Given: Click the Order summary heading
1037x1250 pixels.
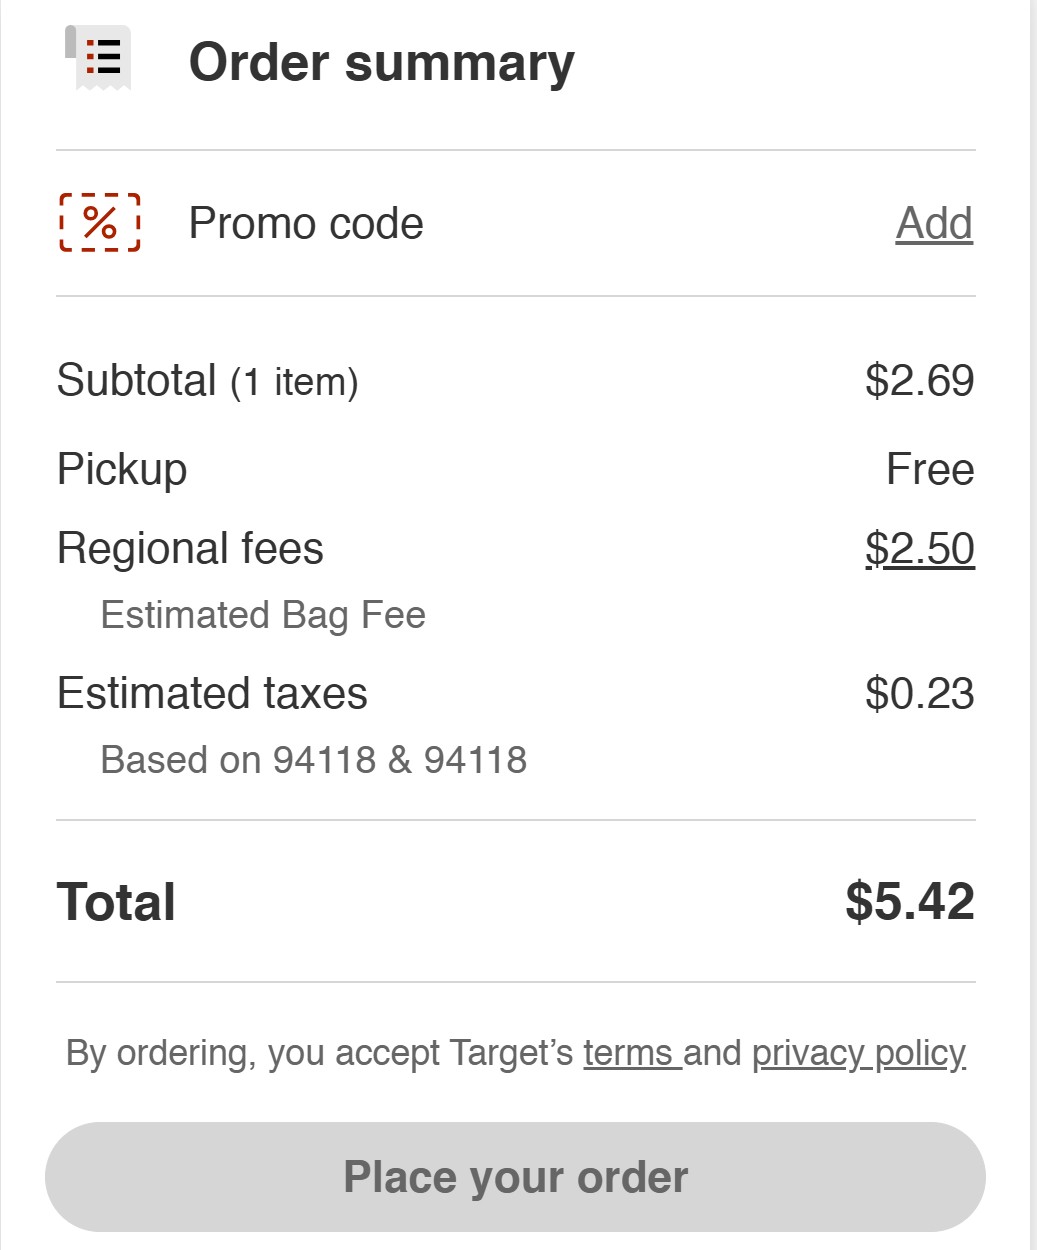Looking at the screenshot, I should [x=381, y=62].
